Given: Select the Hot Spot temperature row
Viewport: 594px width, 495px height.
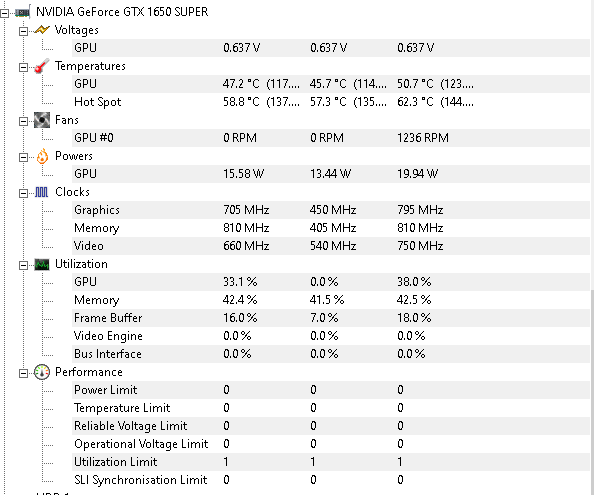Looking at the screenshot, I should point(331,102).
